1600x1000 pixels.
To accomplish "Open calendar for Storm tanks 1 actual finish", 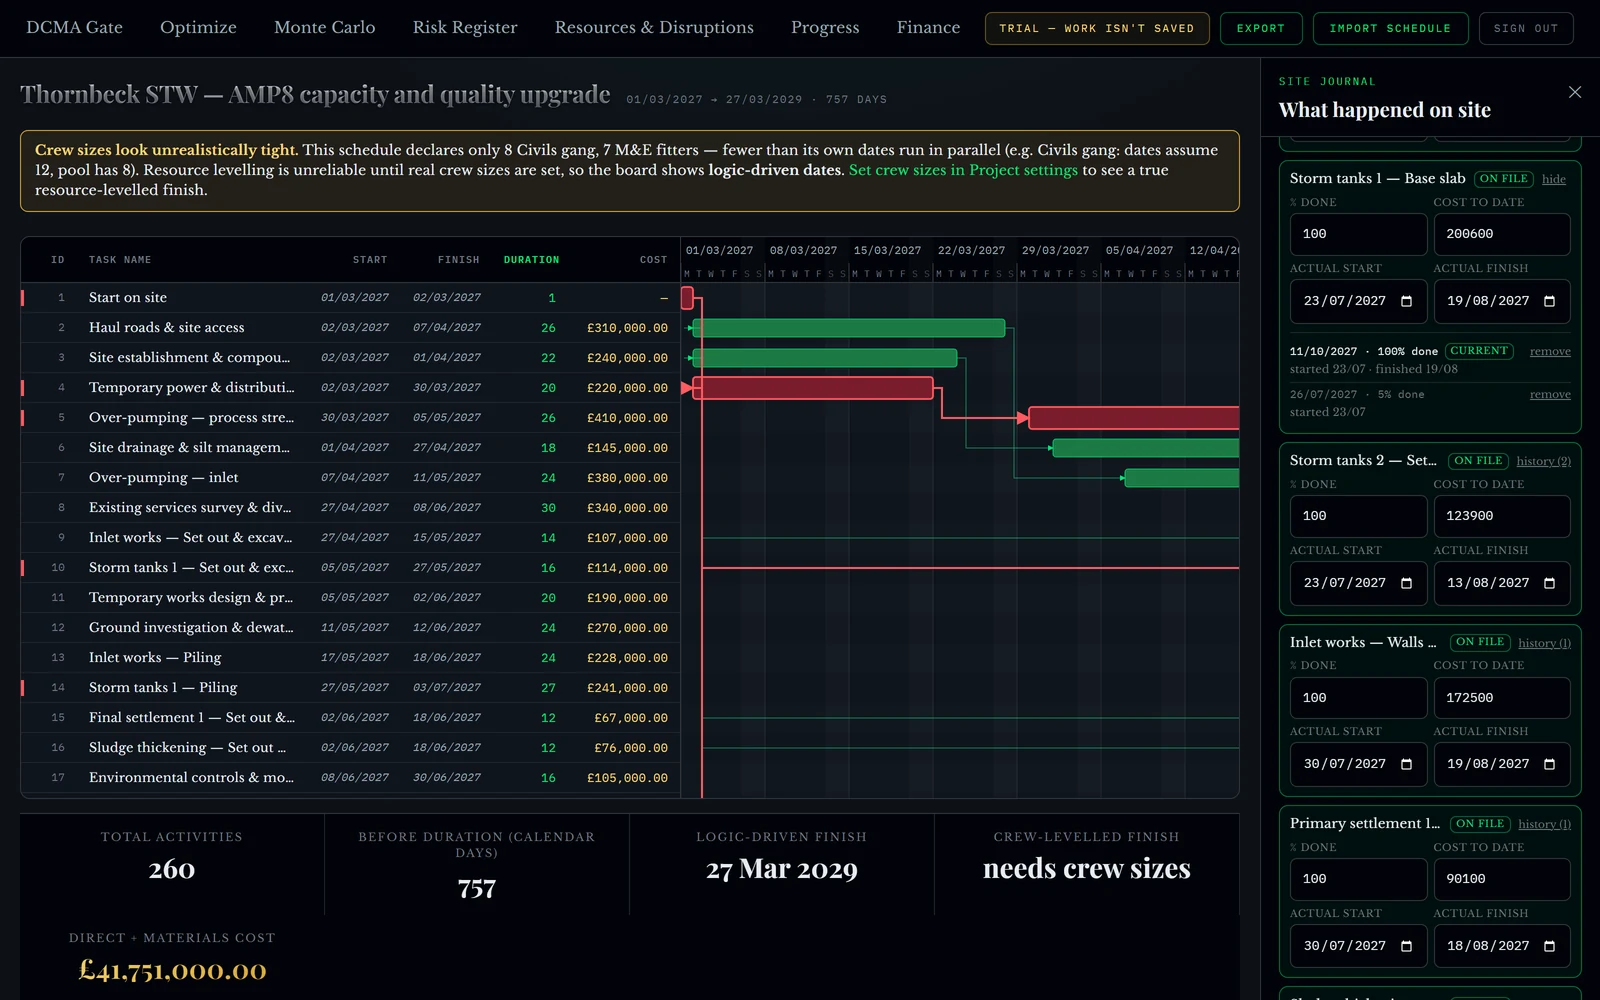I will click(1549, 301).
